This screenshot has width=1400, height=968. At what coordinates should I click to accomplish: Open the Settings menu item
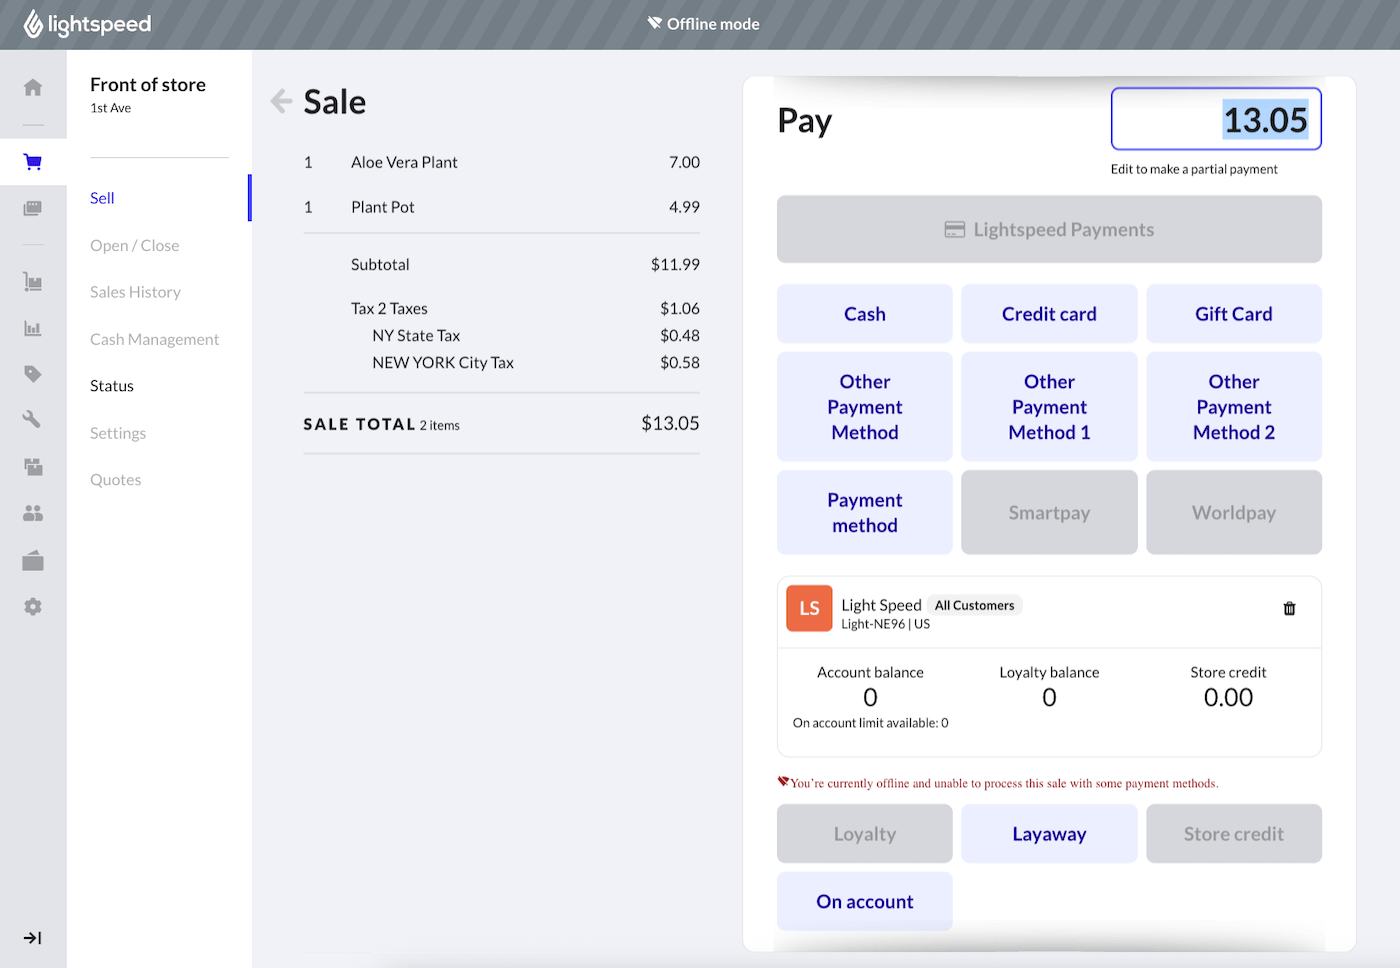(x=118, y=433)
